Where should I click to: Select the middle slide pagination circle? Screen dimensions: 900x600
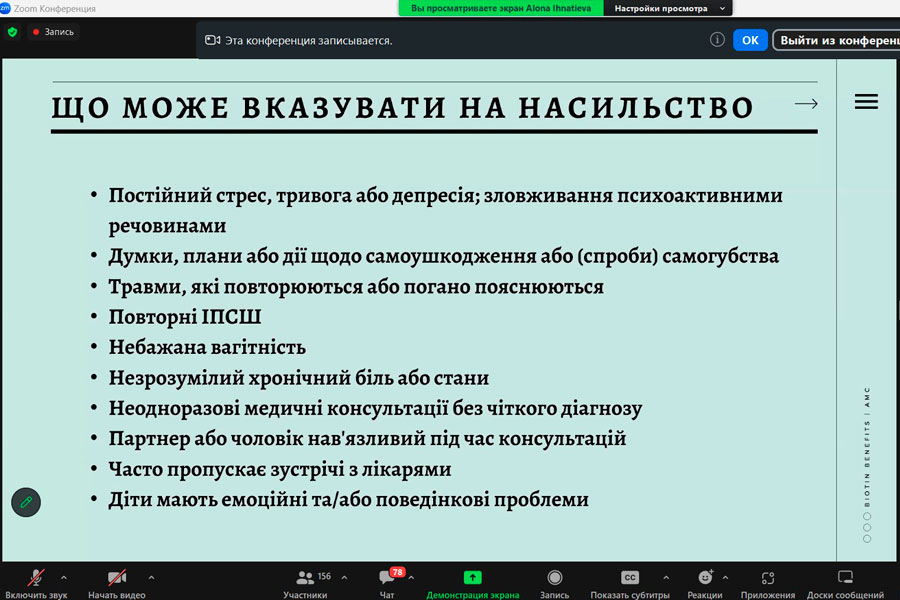(x=867, y=528)
